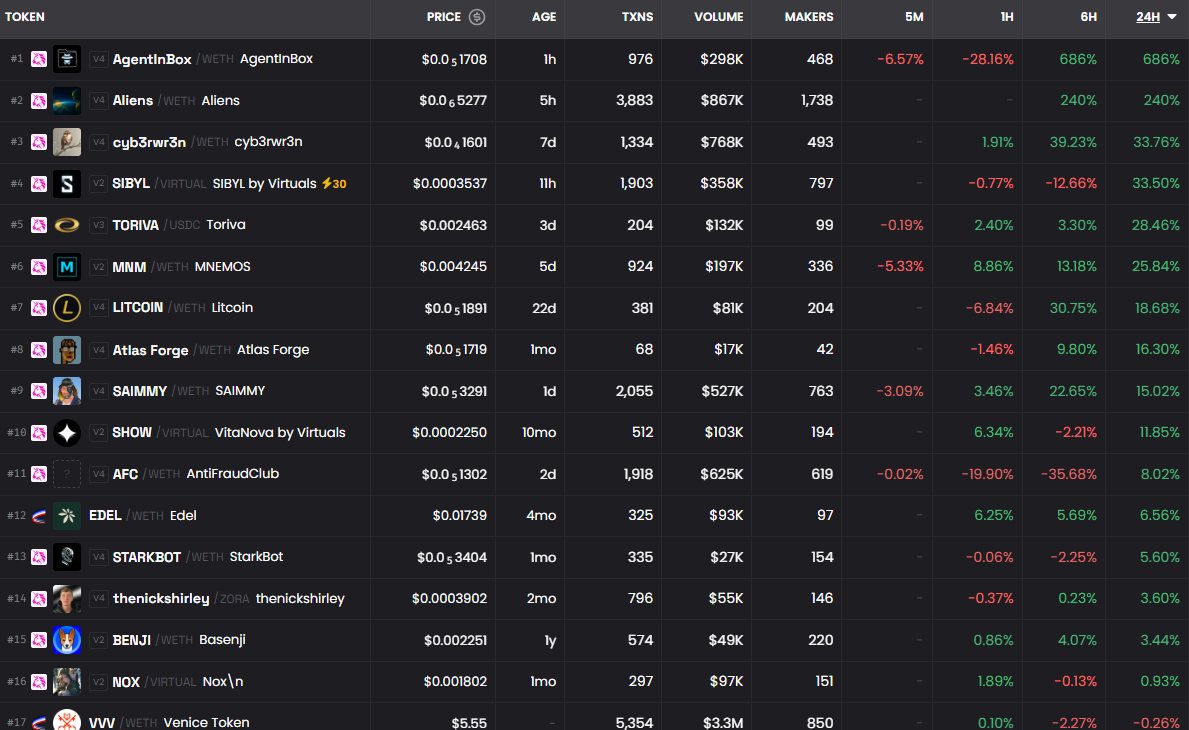Select Aliens makers value 1,738
This screenshot has width=1189, height=730.
pyautogui.click(x=817, y=100)
